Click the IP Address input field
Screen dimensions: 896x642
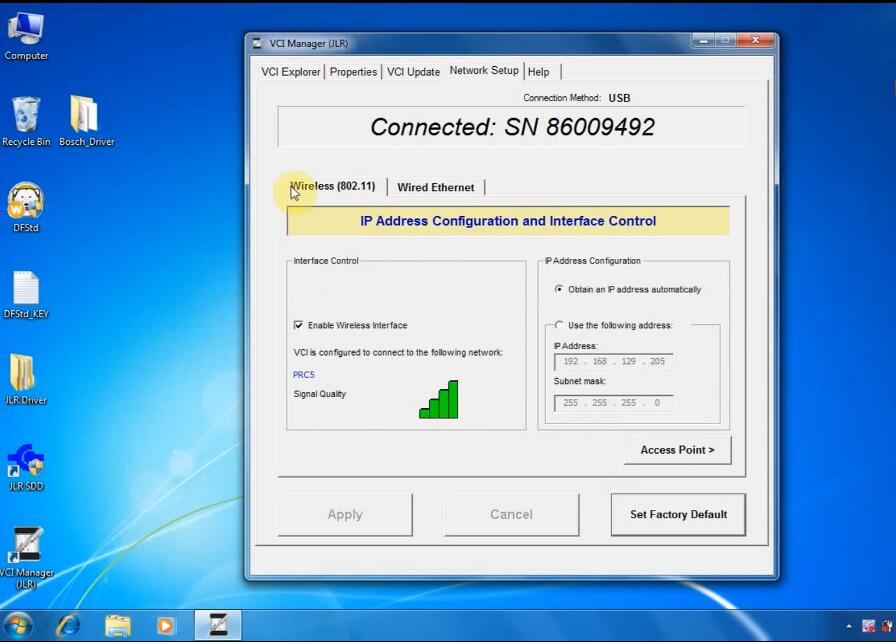click(613, 362)
